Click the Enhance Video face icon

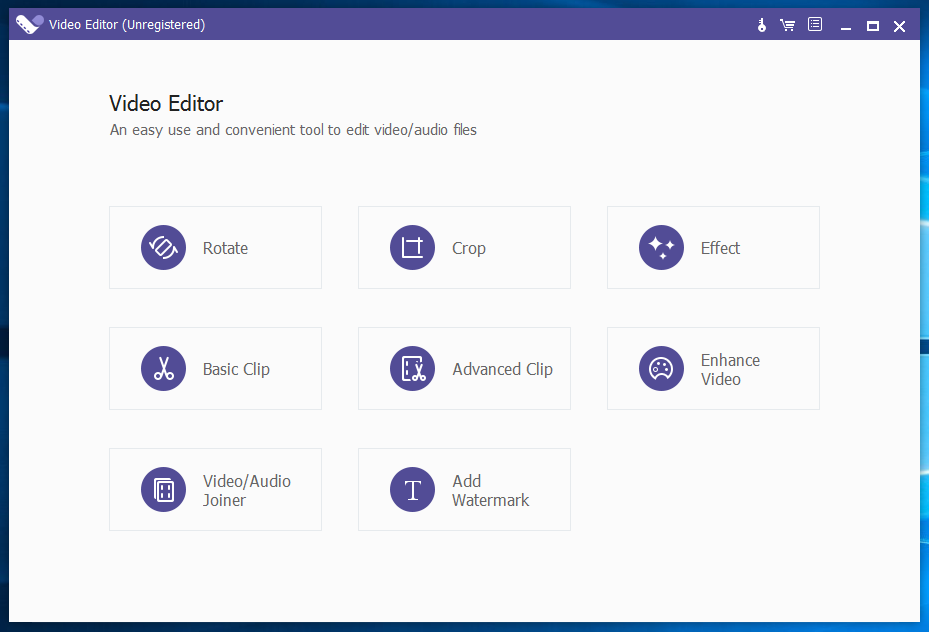pyautogui.click(x=661, y=368)
